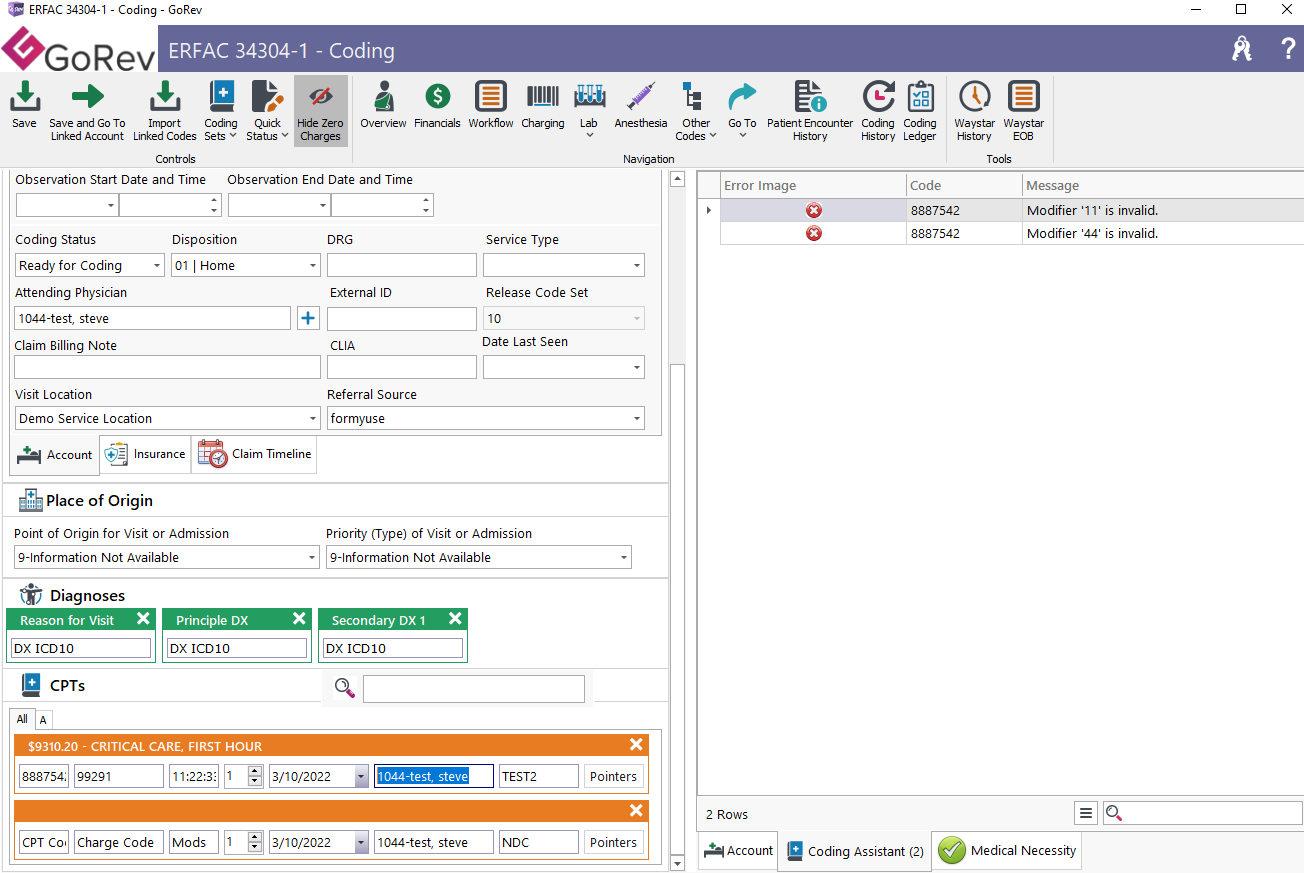Open Patient Encounter History
The height and width of the screenshot is (873, 1304).
(810, 111)
